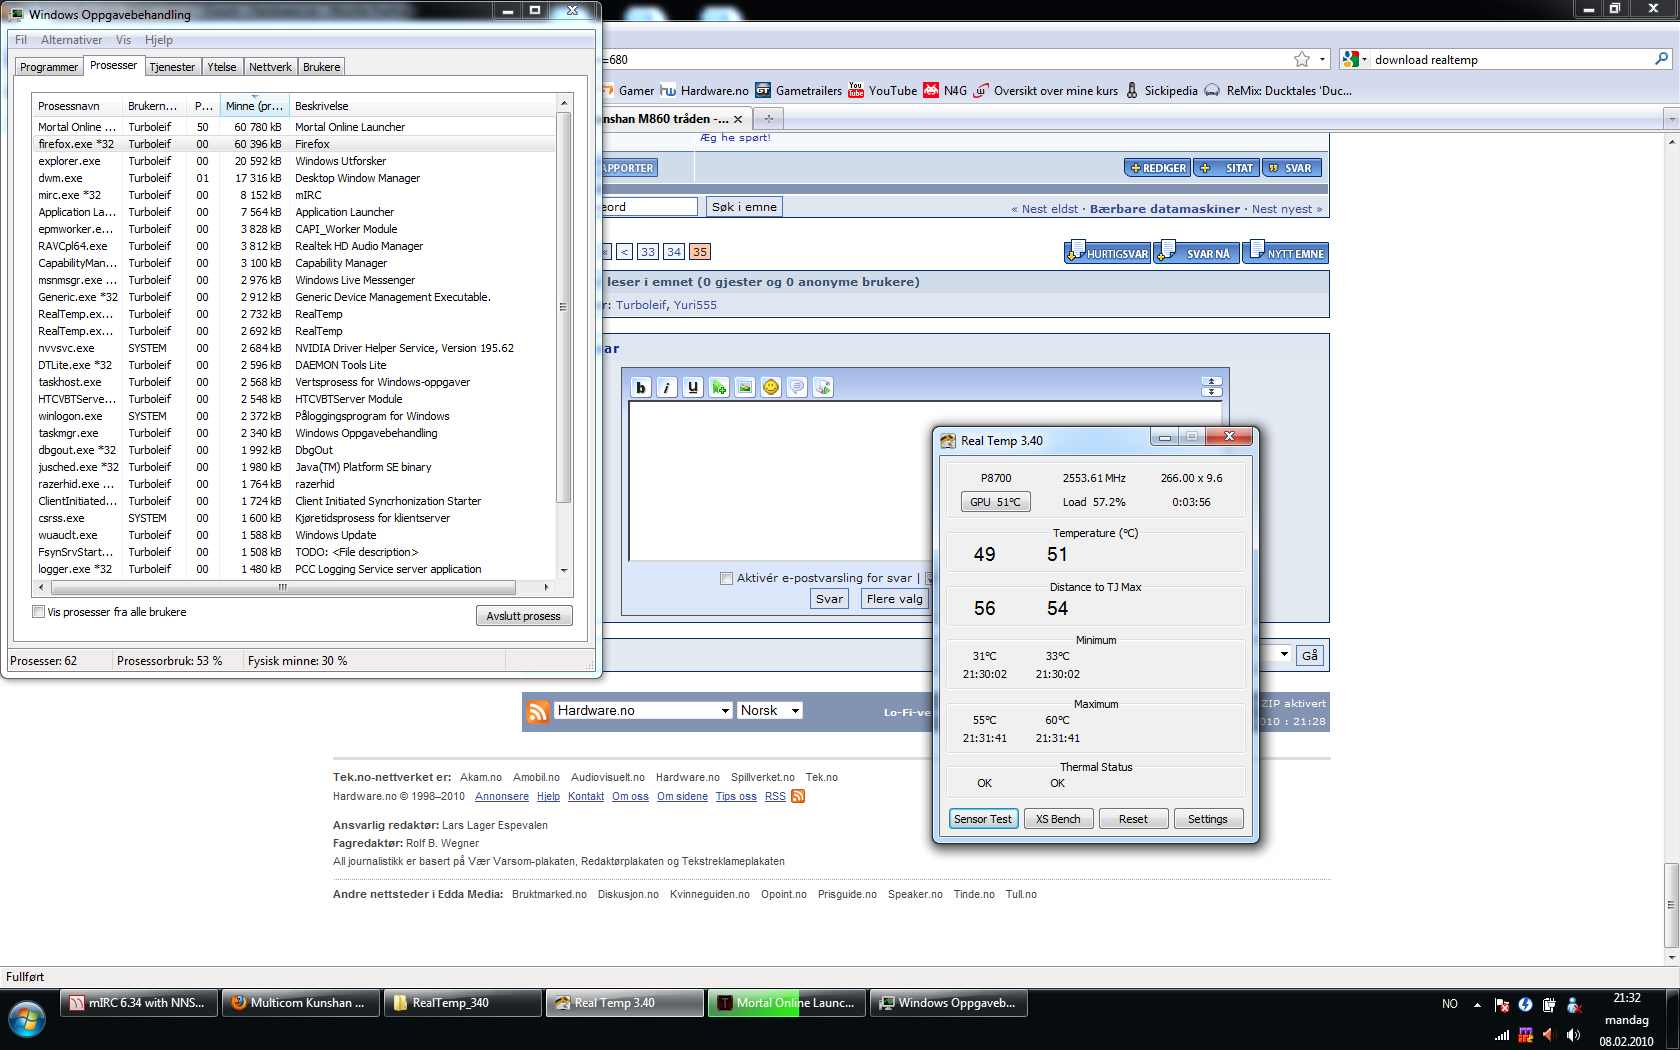The width and height of the screenshot is (1680, 1050).
Task: Open the Hjelp menu in Task Manager
Action: pyautogui.click(x=158, y=40)
